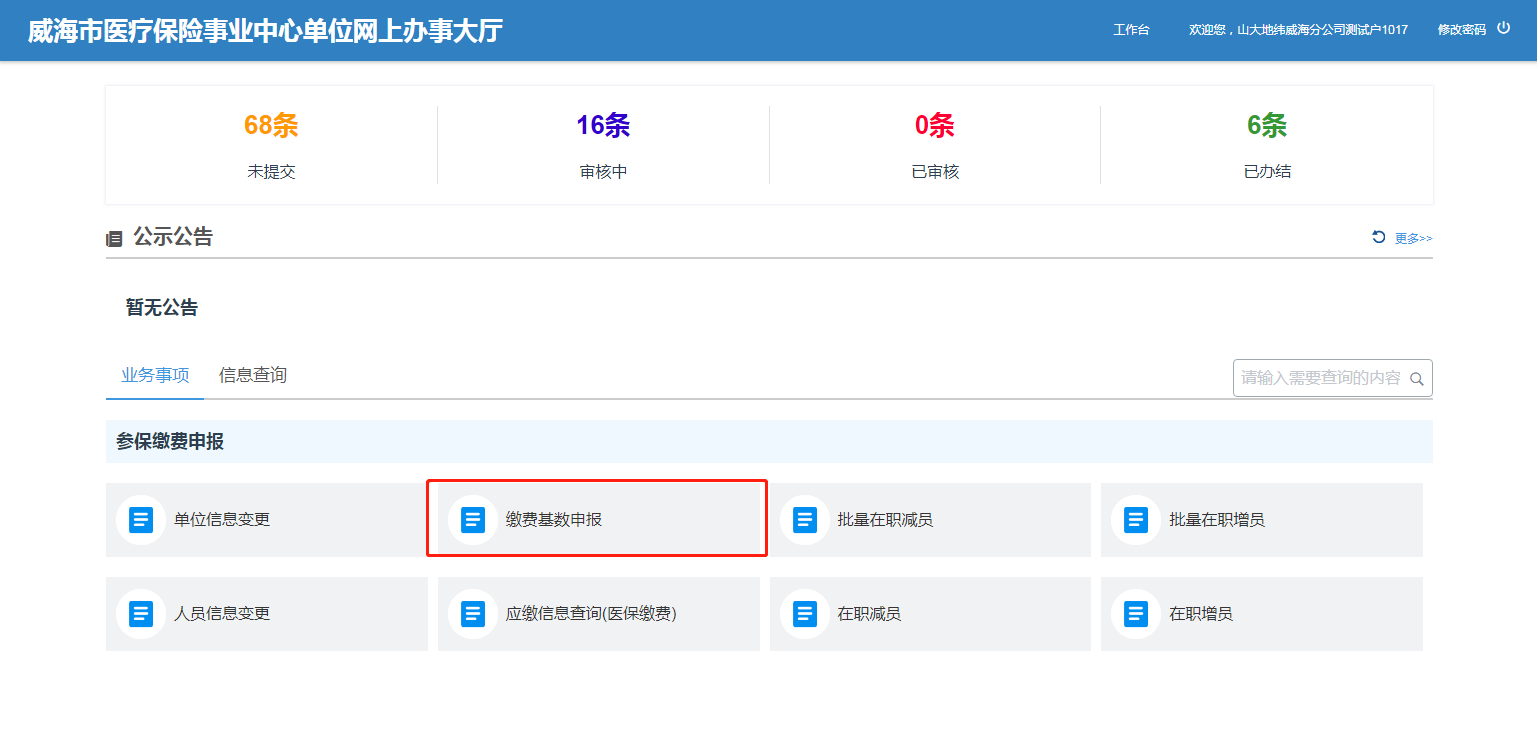Screen dimensions: 1537x740
Task: View the 68条 未提交 items
Action: click(x=271, y=126)
